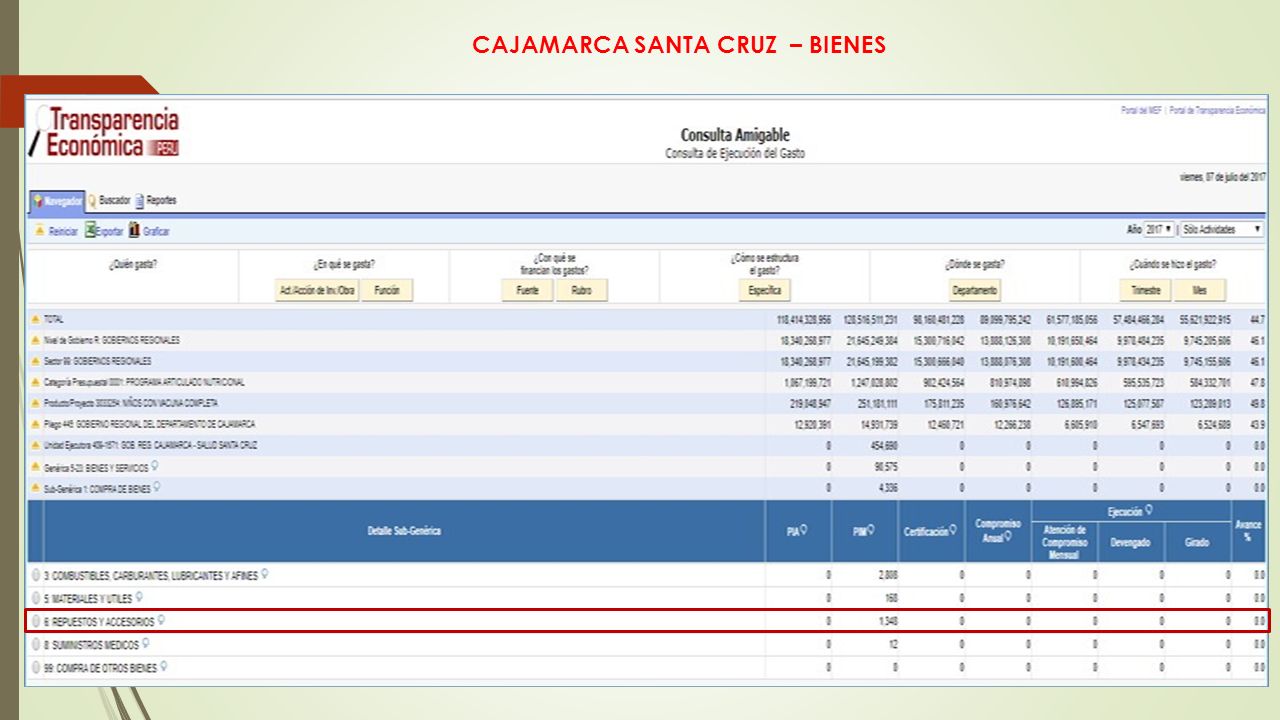Click info icon next to PIM header
This screenshot has height=720, width=1280.
[871, 531]
